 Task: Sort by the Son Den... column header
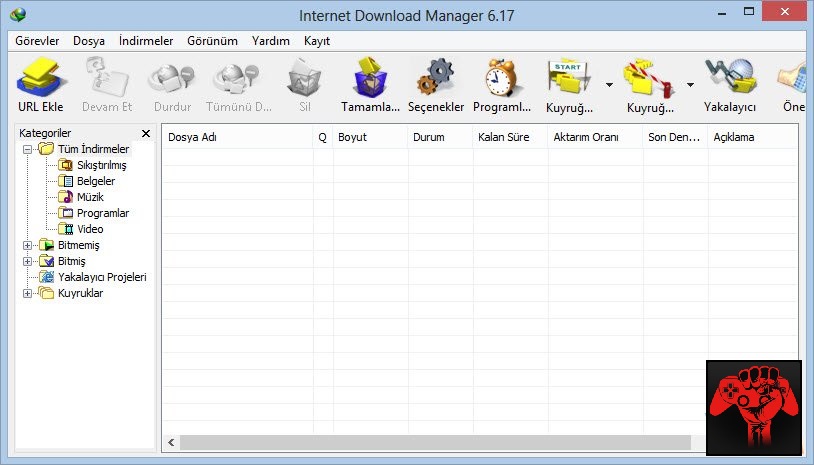675,138
